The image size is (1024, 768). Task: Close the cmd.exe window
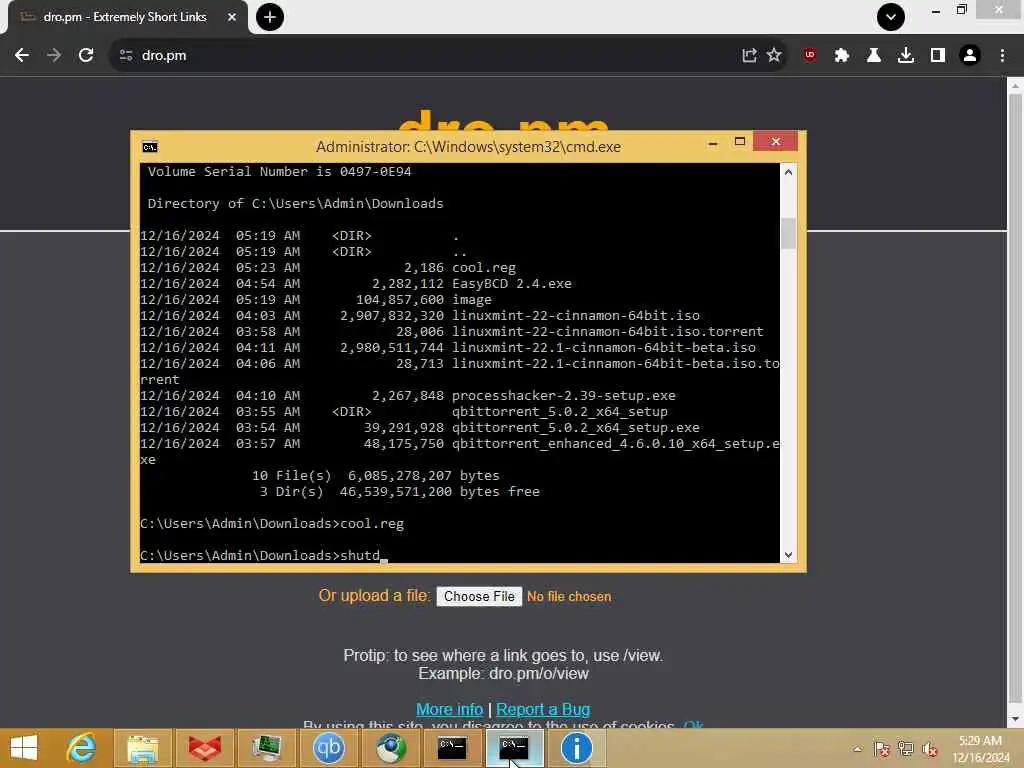click(x=775, y=142)
